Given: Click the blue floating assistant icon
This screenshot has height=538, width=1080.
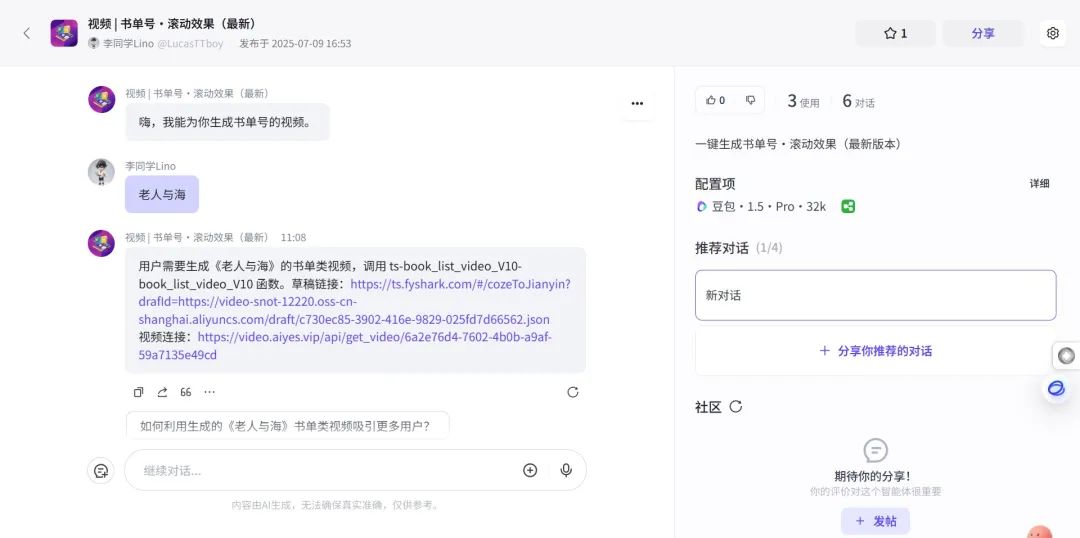Looking at the screenshot, I should click(x=1057, y=389).
